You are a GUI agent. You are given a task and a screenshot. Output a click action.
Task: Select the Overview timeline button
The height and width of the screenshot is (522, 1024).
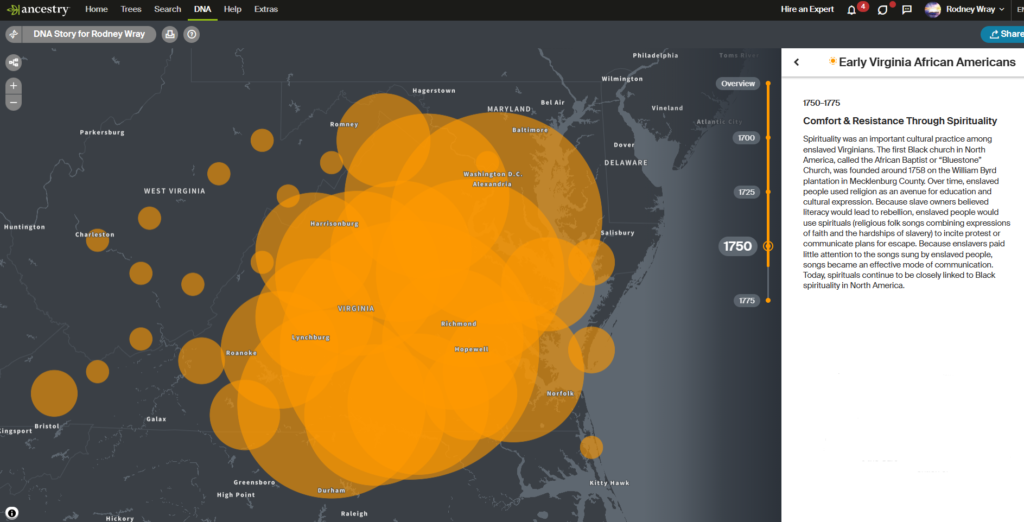[x=738, y=84]
